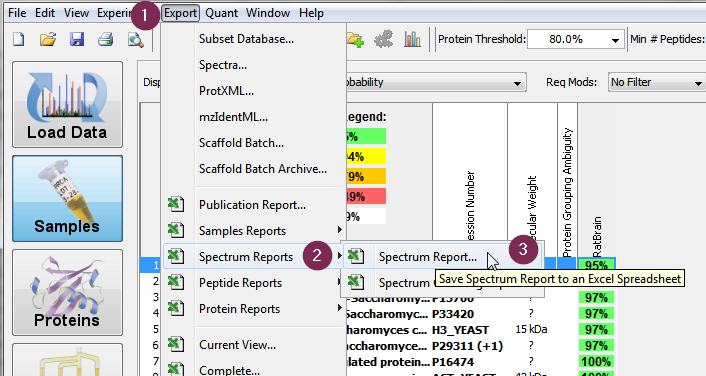Click the H3_YEAST accession cell
Viewport: 706px width, 376px height.
(460, 330)
